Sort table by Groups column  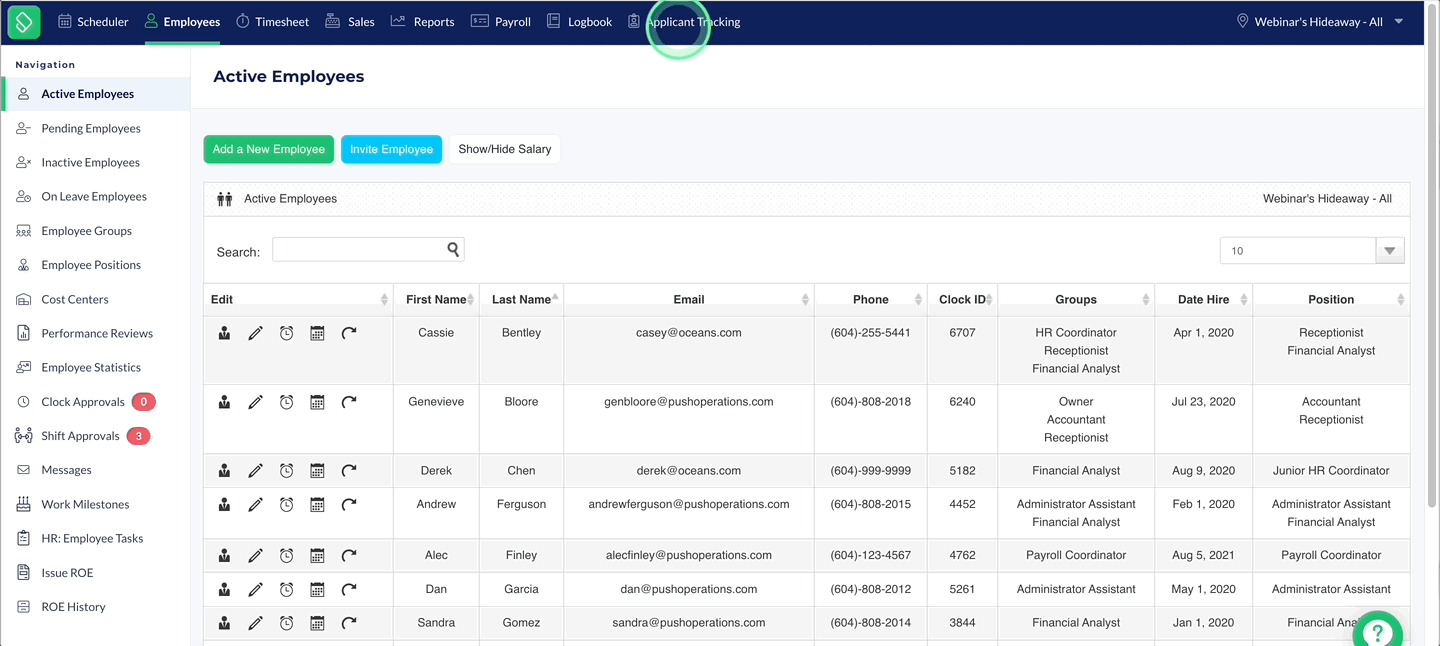tap(1076, 300)
